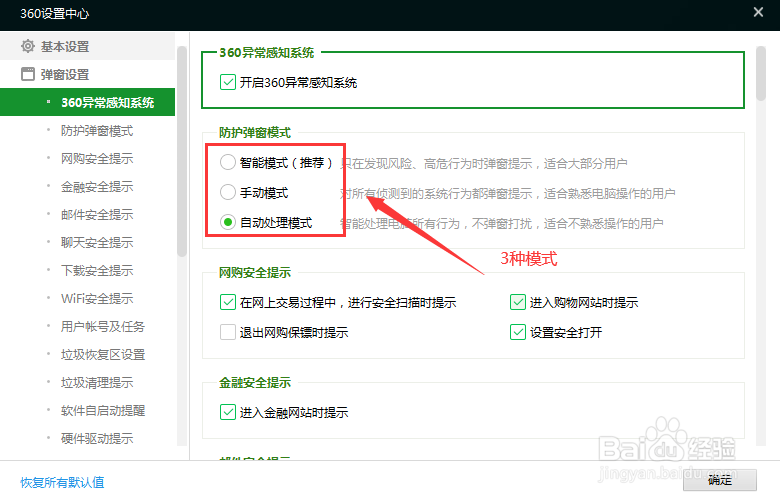Open the 基本设置 section
The image size is (780, 500).
click(x=88, y=46)
